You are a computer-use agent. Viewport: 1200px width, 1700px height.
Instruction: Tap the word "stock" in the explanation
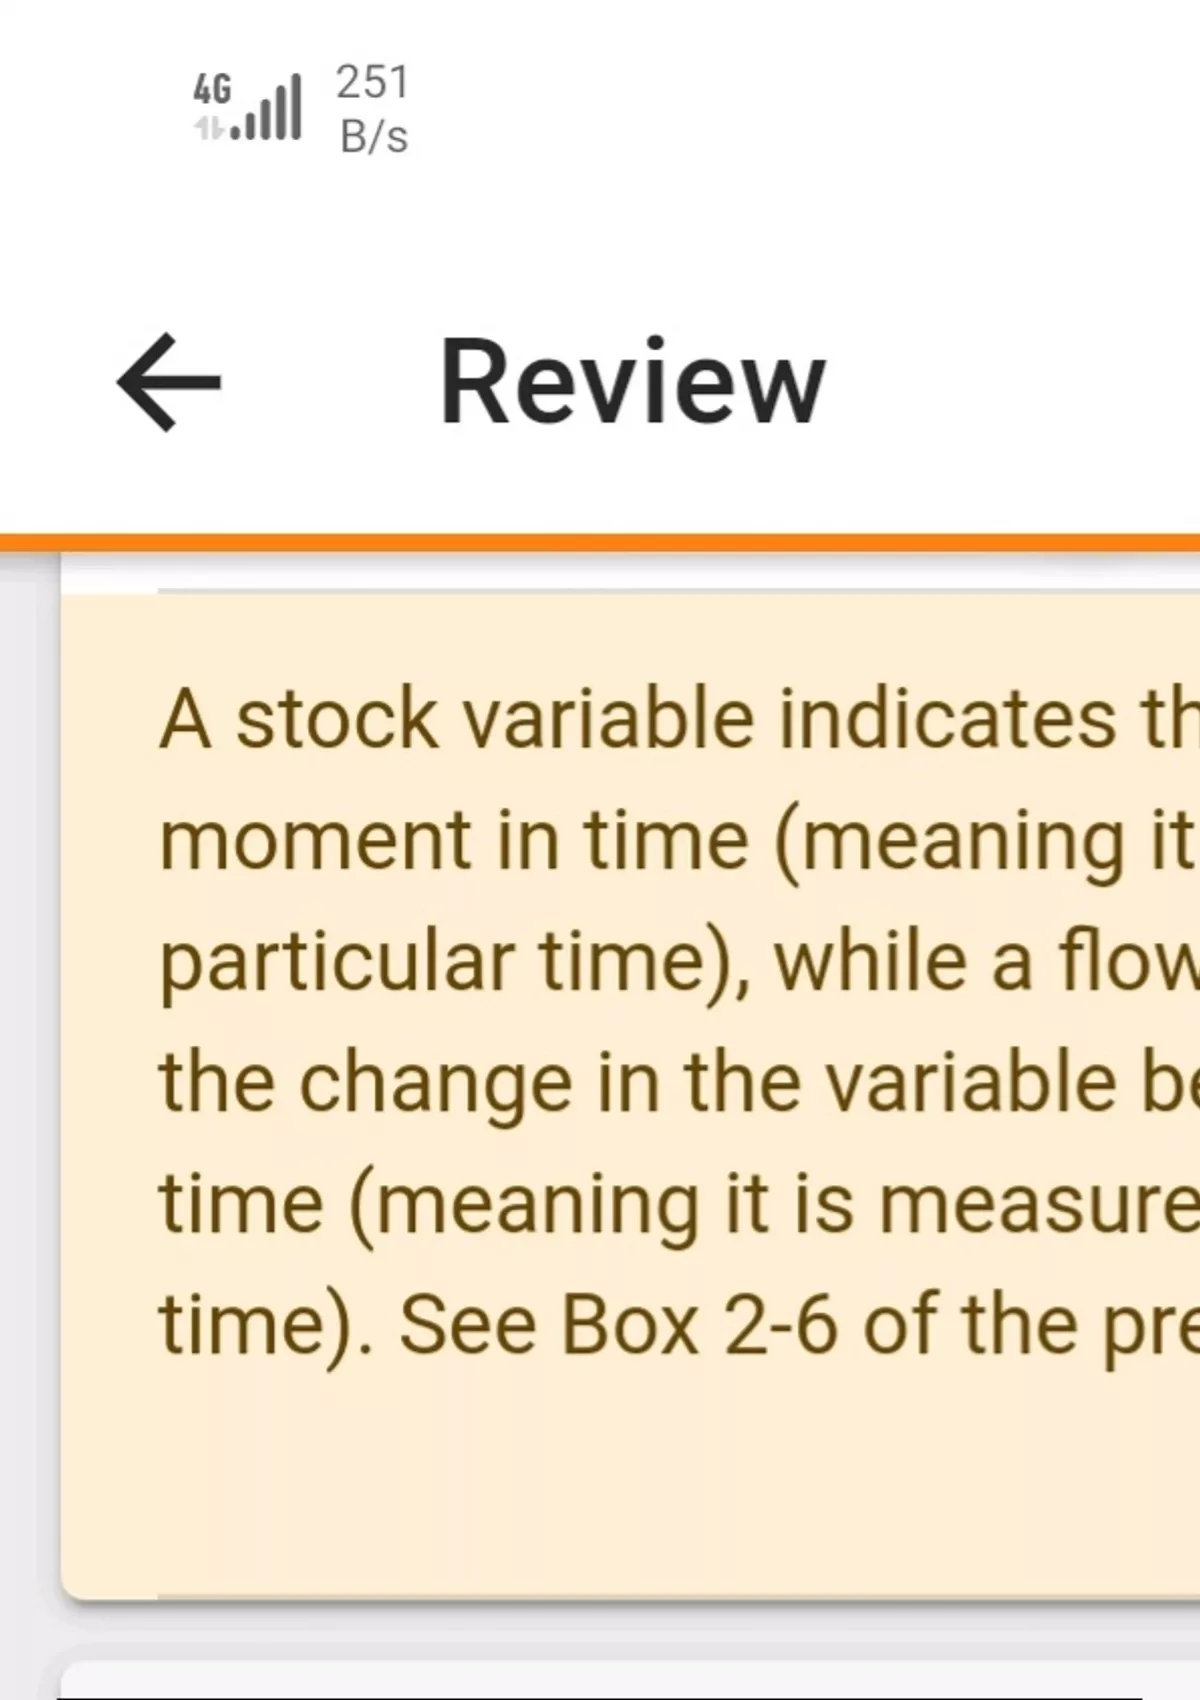coord(337,719)
